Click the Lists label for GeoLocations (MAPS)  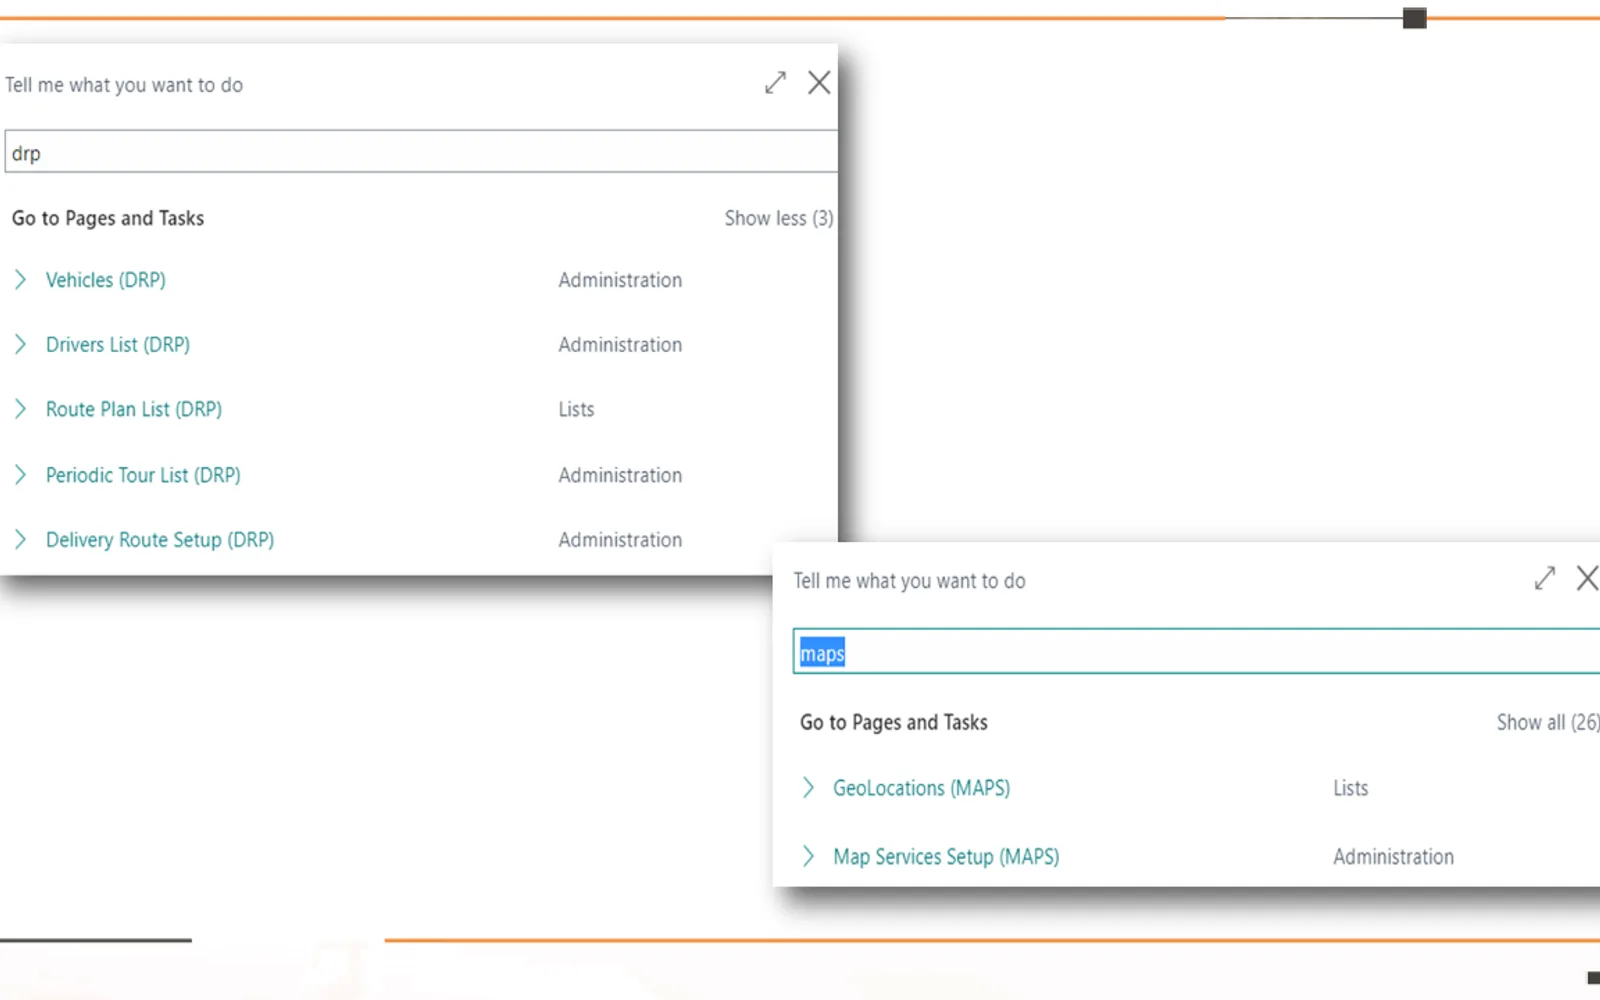tap(1350, 788)
